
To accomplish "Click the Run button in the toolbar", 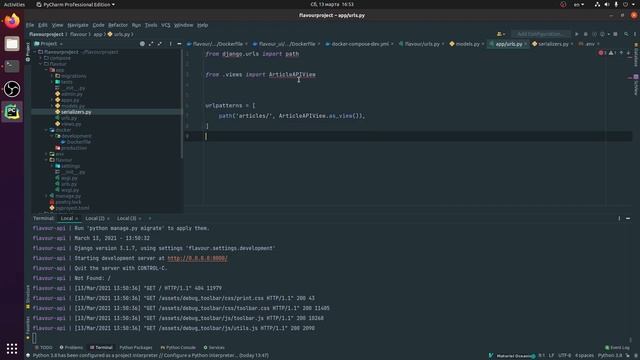I will pyautogui.click(x=577, y=34).
